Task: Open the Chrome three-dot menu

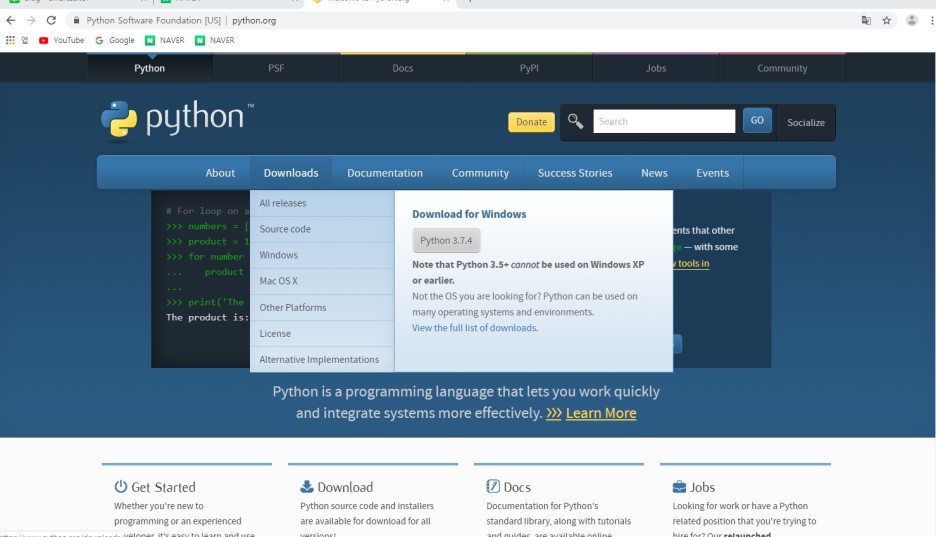Action: [x=932, y=20]
